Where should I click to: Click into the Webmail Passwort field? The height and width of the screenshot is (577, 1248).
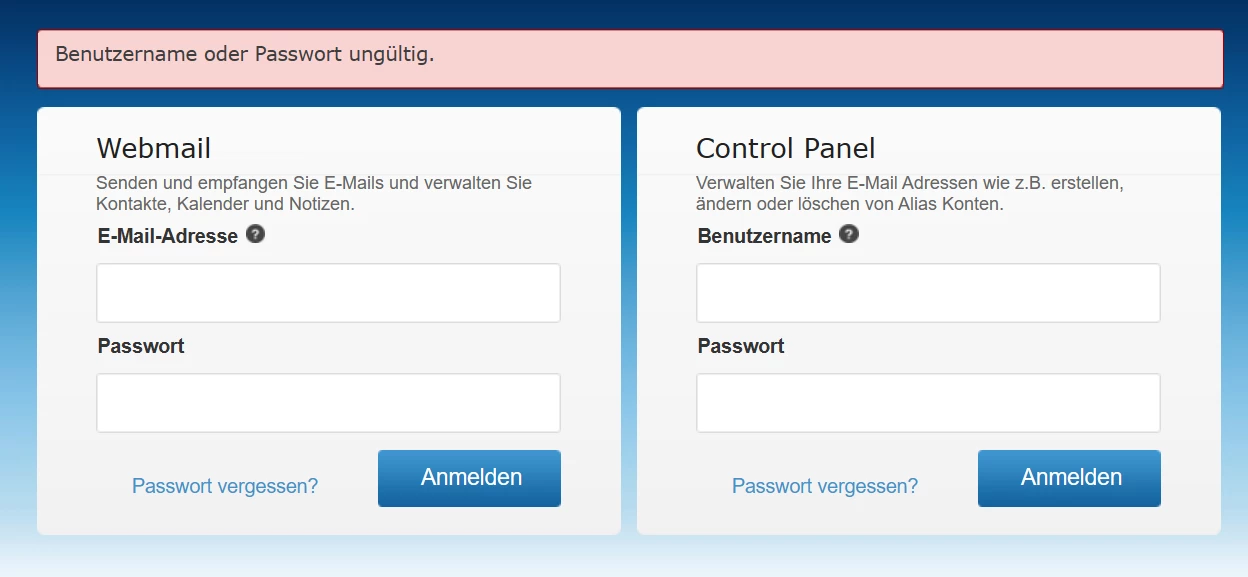(328, 403)
